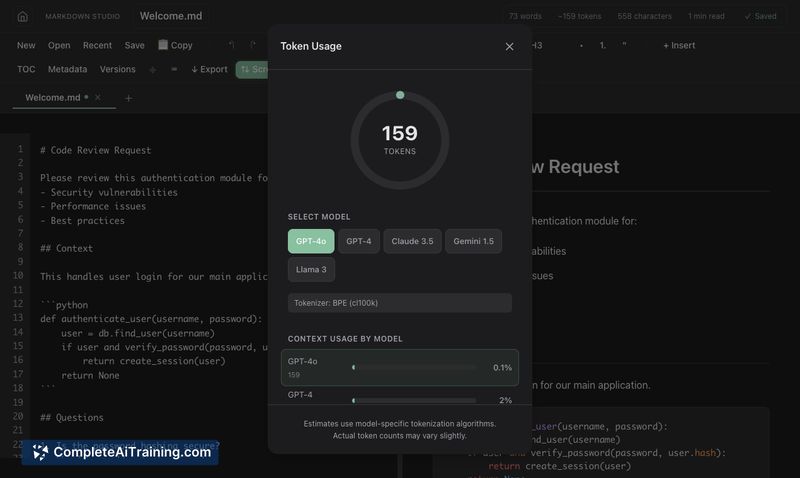Select the GPT-4o model
Viewport: 800px width, 478px height.
tap(311, 241)
